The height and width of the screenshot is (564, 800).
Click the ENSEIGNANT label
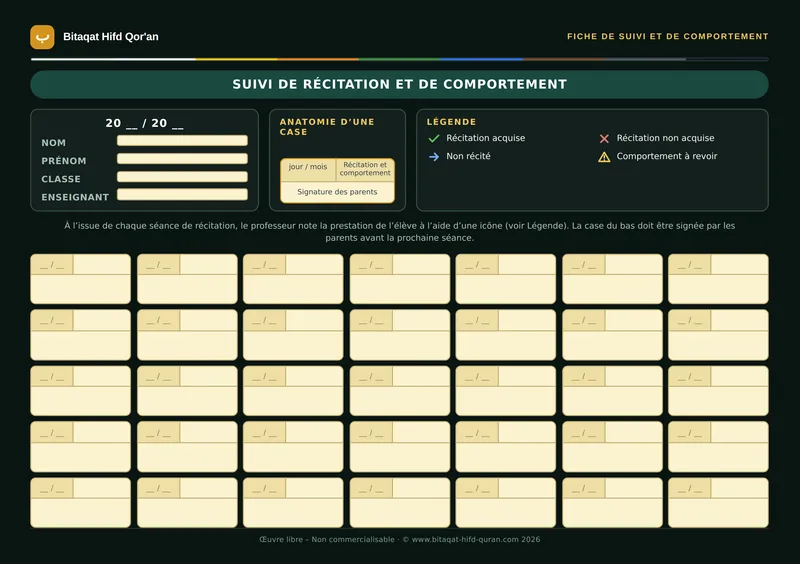[75, 197]
